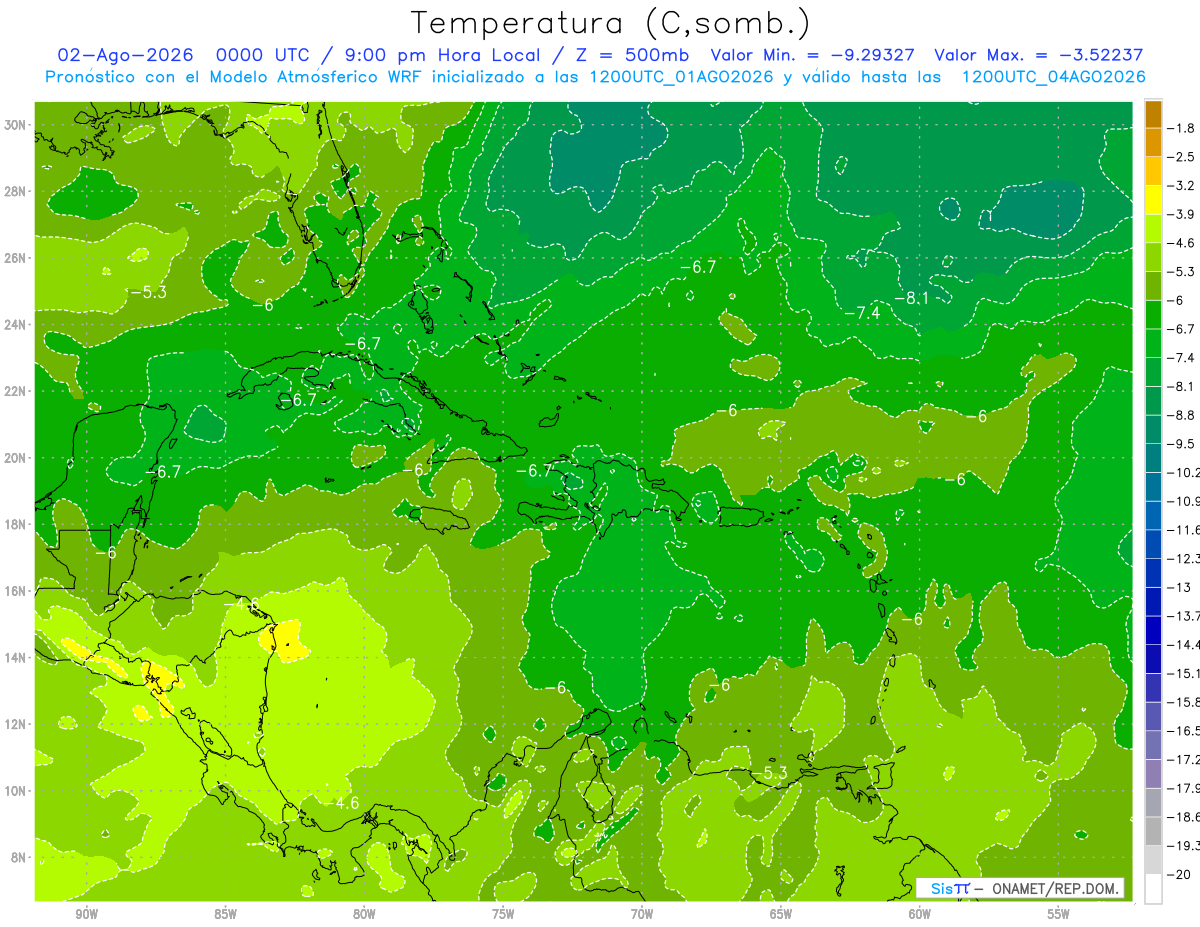Screen dimensions: 1200x927
Task: Click the 'Valor Min. = -9.29327' text
Action: pyautogui.click(x=814, y=55)
